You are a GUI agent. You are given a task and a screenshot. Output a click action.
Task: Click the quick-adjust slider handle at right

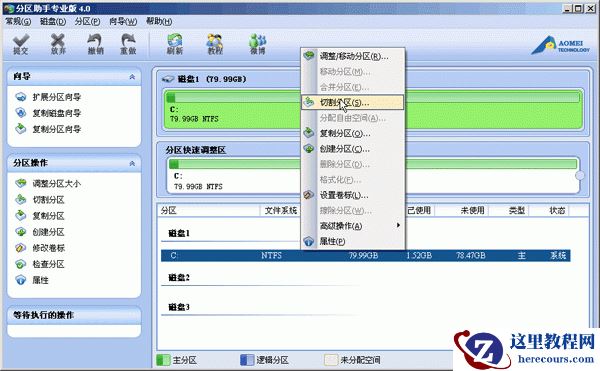coord(580,176)
